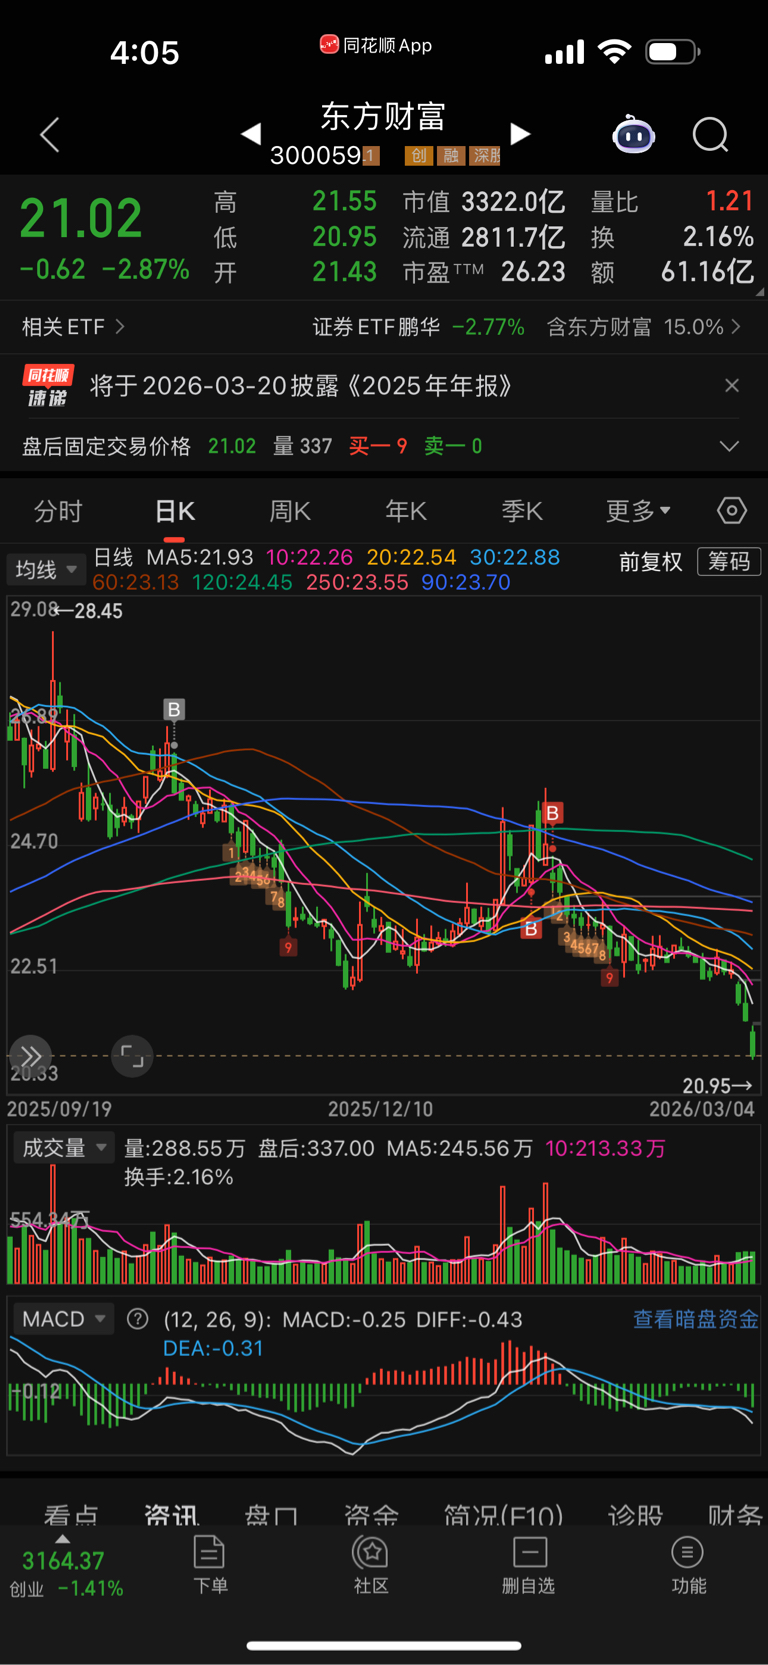Select the 盘口 bottom tab

[271, 1515]
